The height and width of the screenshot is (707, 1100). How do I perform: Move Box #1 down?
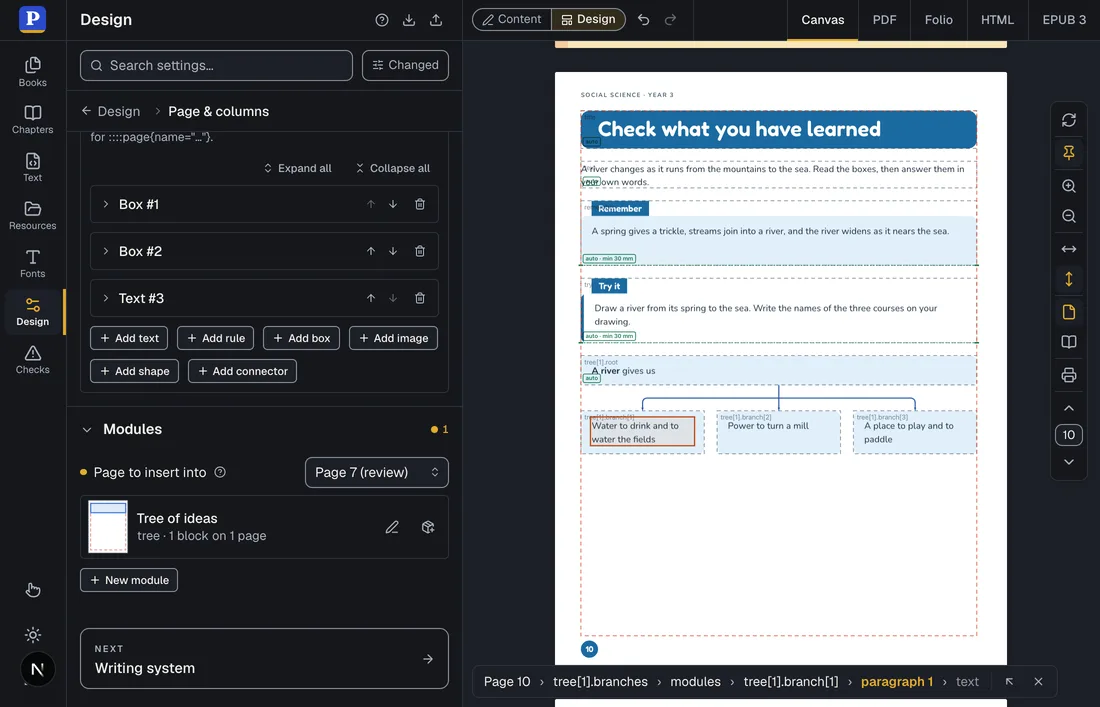393,204
